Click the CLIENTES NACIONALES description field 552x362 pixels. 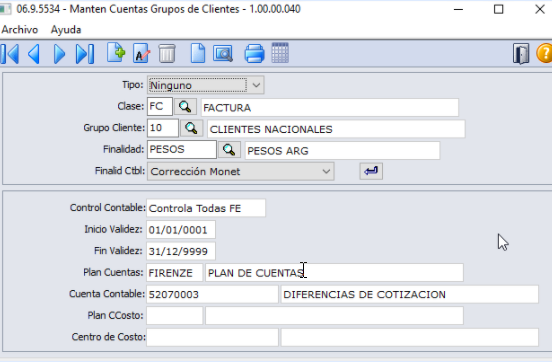pos(336,129)
